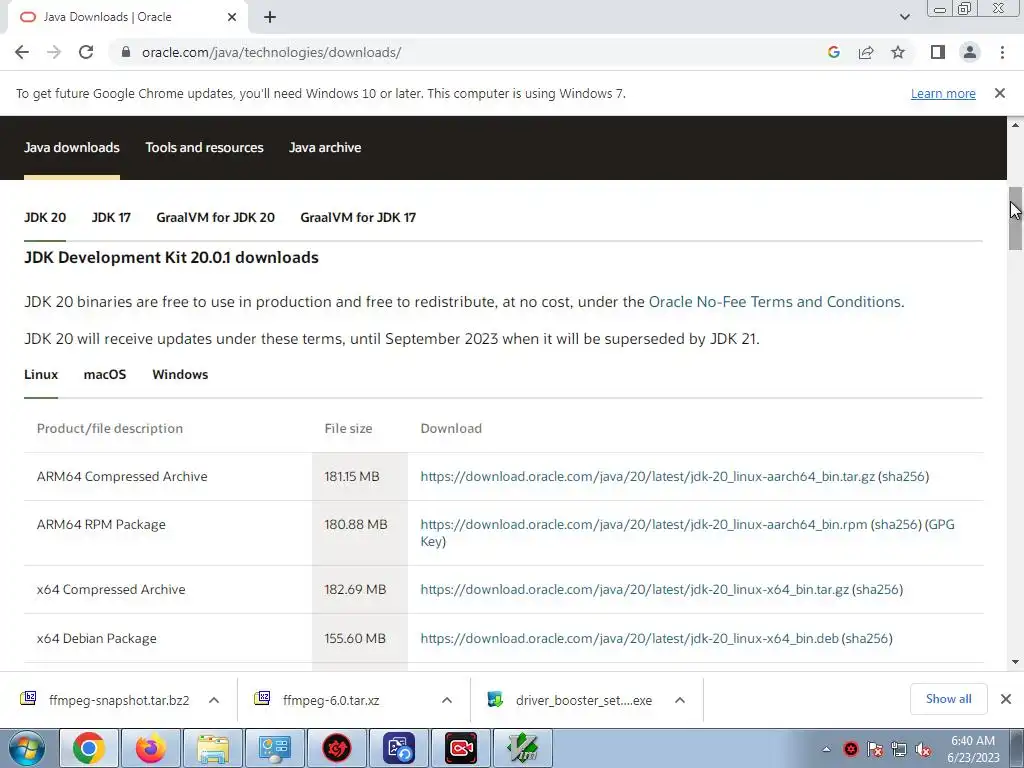Close the downloads shelf

pos(1006,699)
